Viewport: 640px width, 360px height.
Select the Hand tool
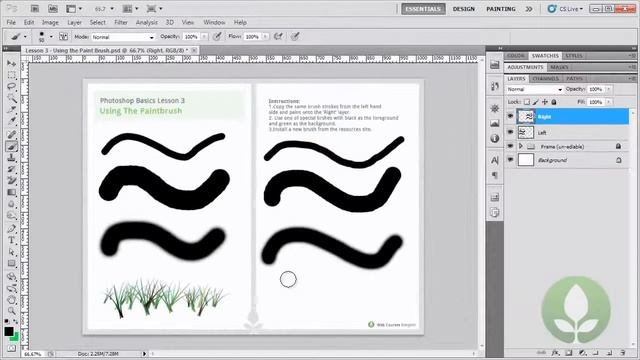click(11, 300)
